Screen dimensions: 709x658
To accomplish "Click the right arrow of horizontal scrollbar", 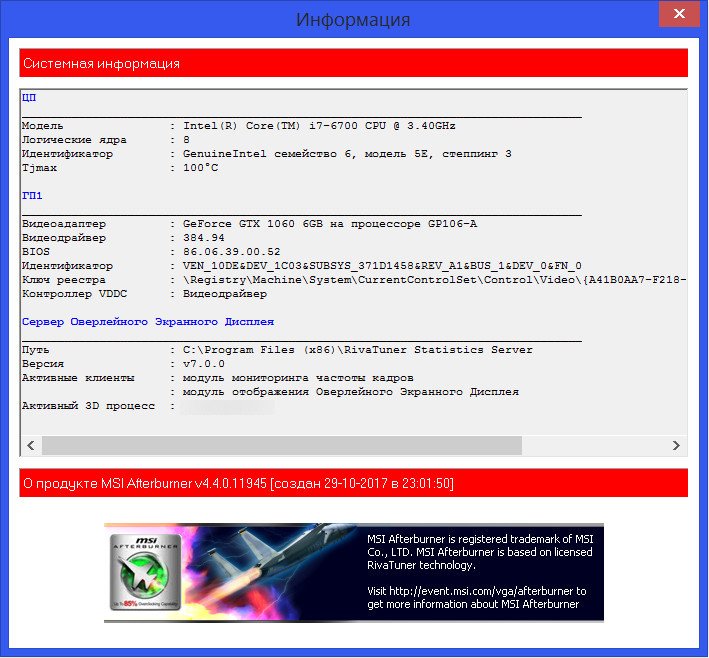I will tap(676, 445).
